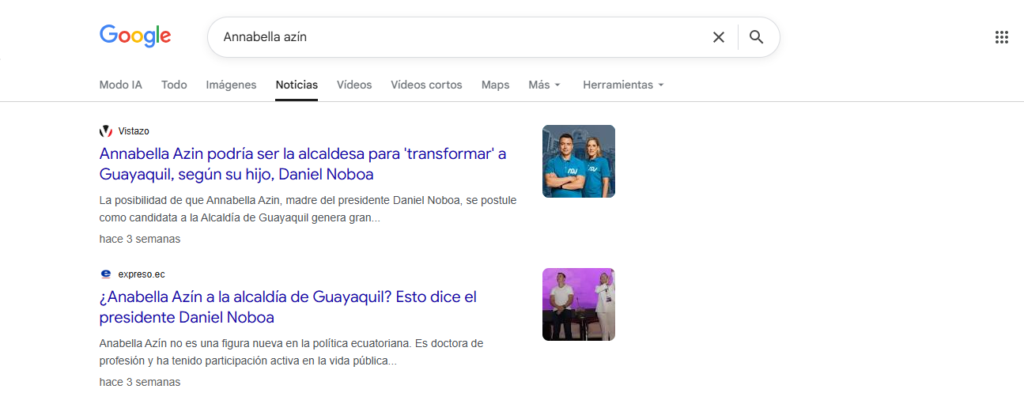This screenshot has width=1024, height=408.
Task: Select the Modo IA tab
Action: pyautogui.click(x=120, y=85)
